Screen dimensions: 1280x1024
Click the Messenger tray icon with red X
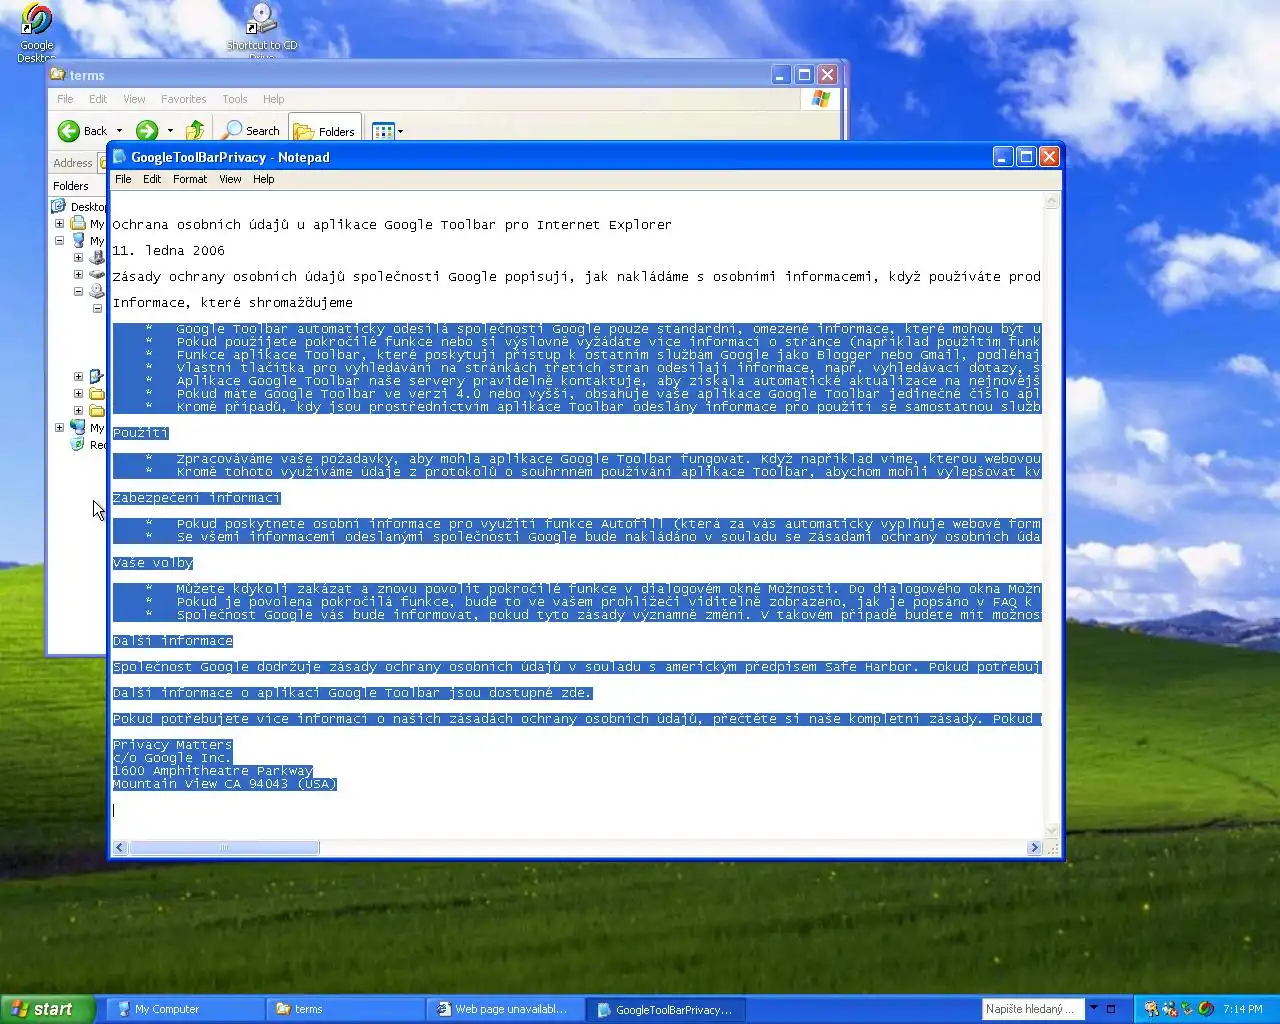pyautogui.click(x=1169, y=1009)
